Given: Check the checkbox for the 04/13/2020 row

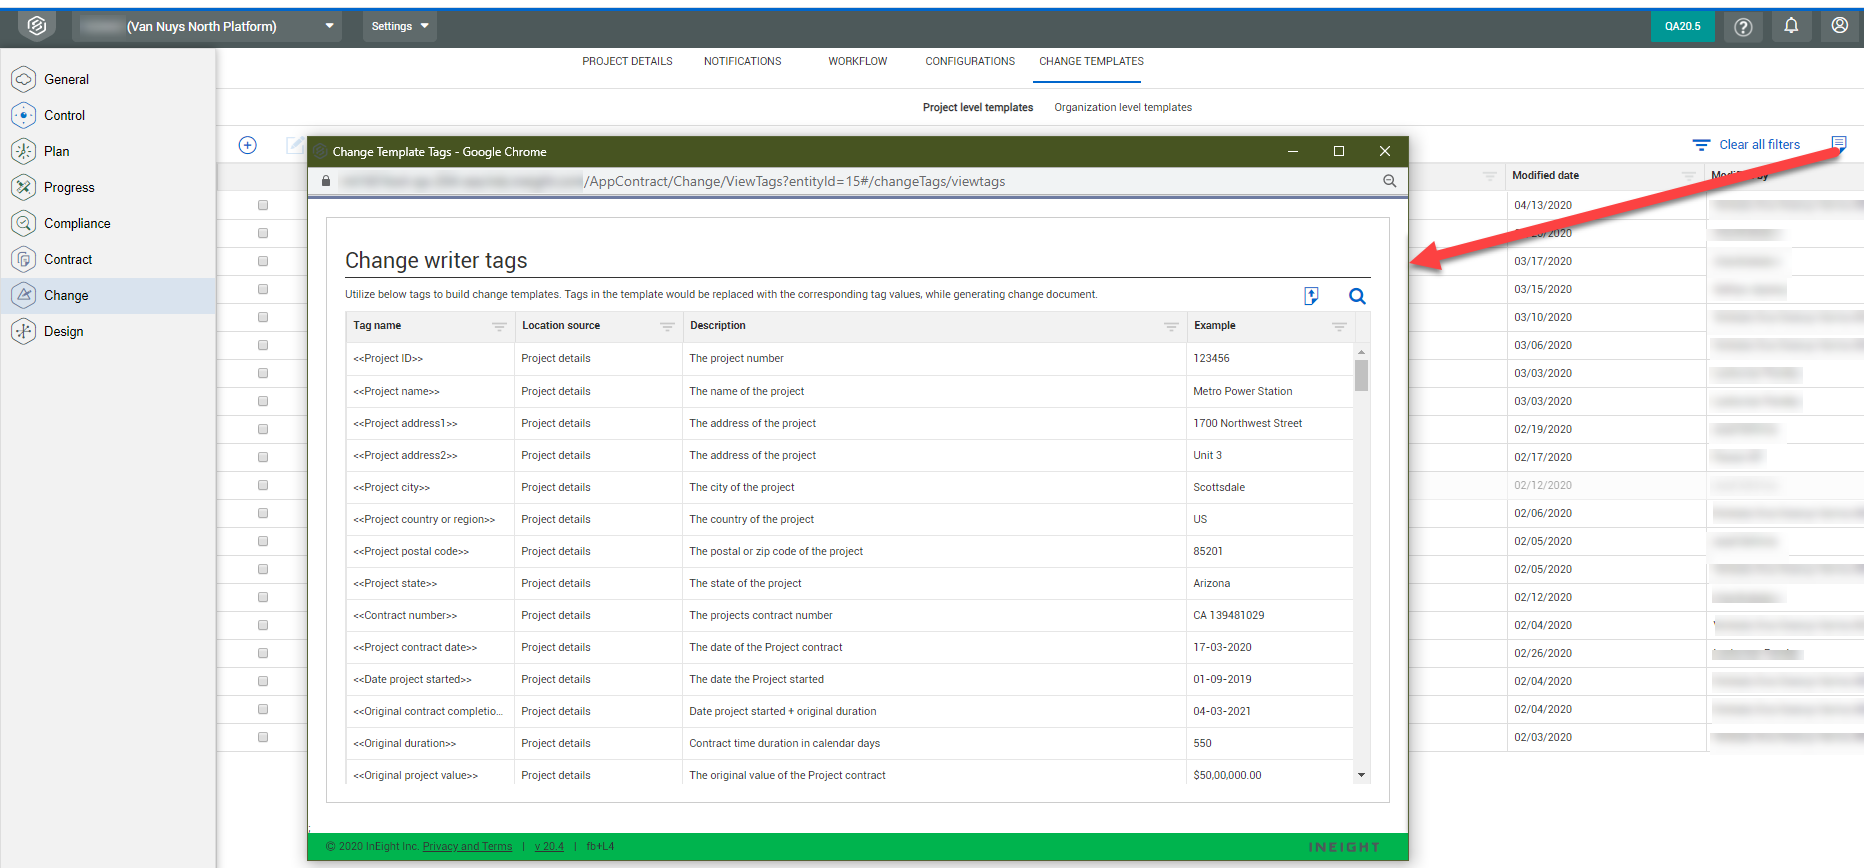Looking at the screenshot, I should click(x=263, y=205).
